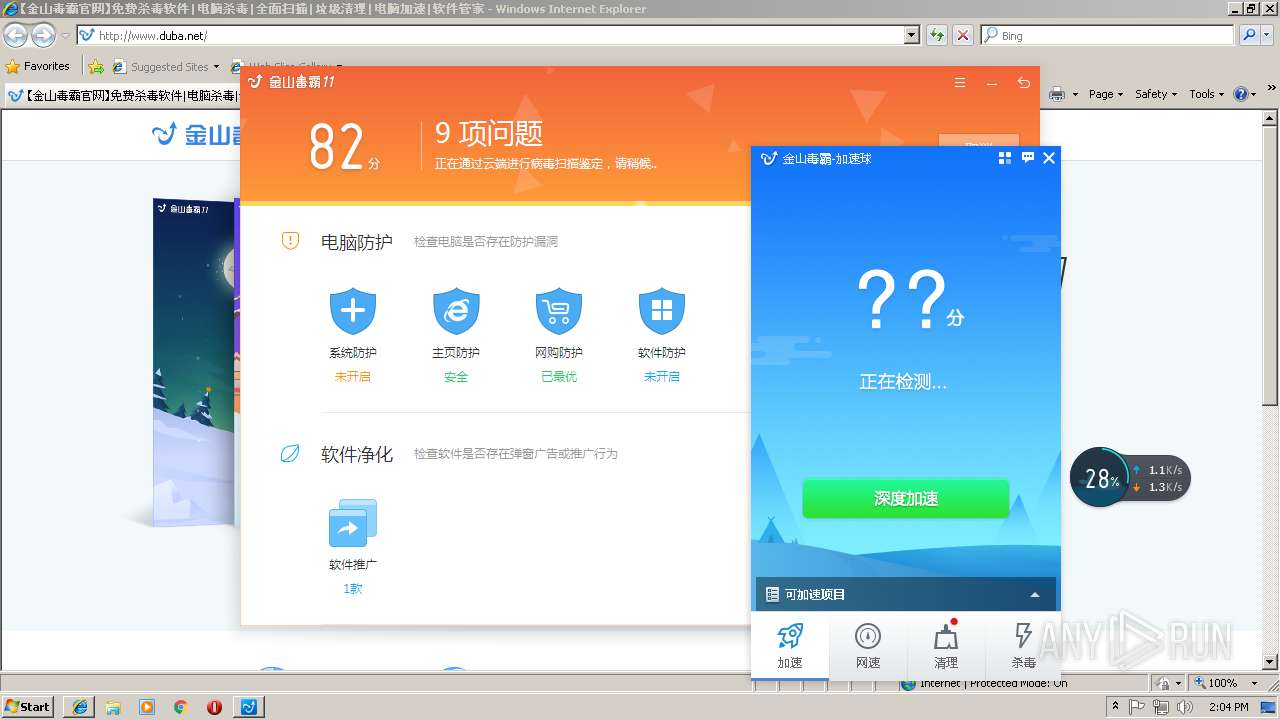The width and height of the screenshot is (1280, 720).
Task: Open Opera from the taskbar
Action: (214, 707)
